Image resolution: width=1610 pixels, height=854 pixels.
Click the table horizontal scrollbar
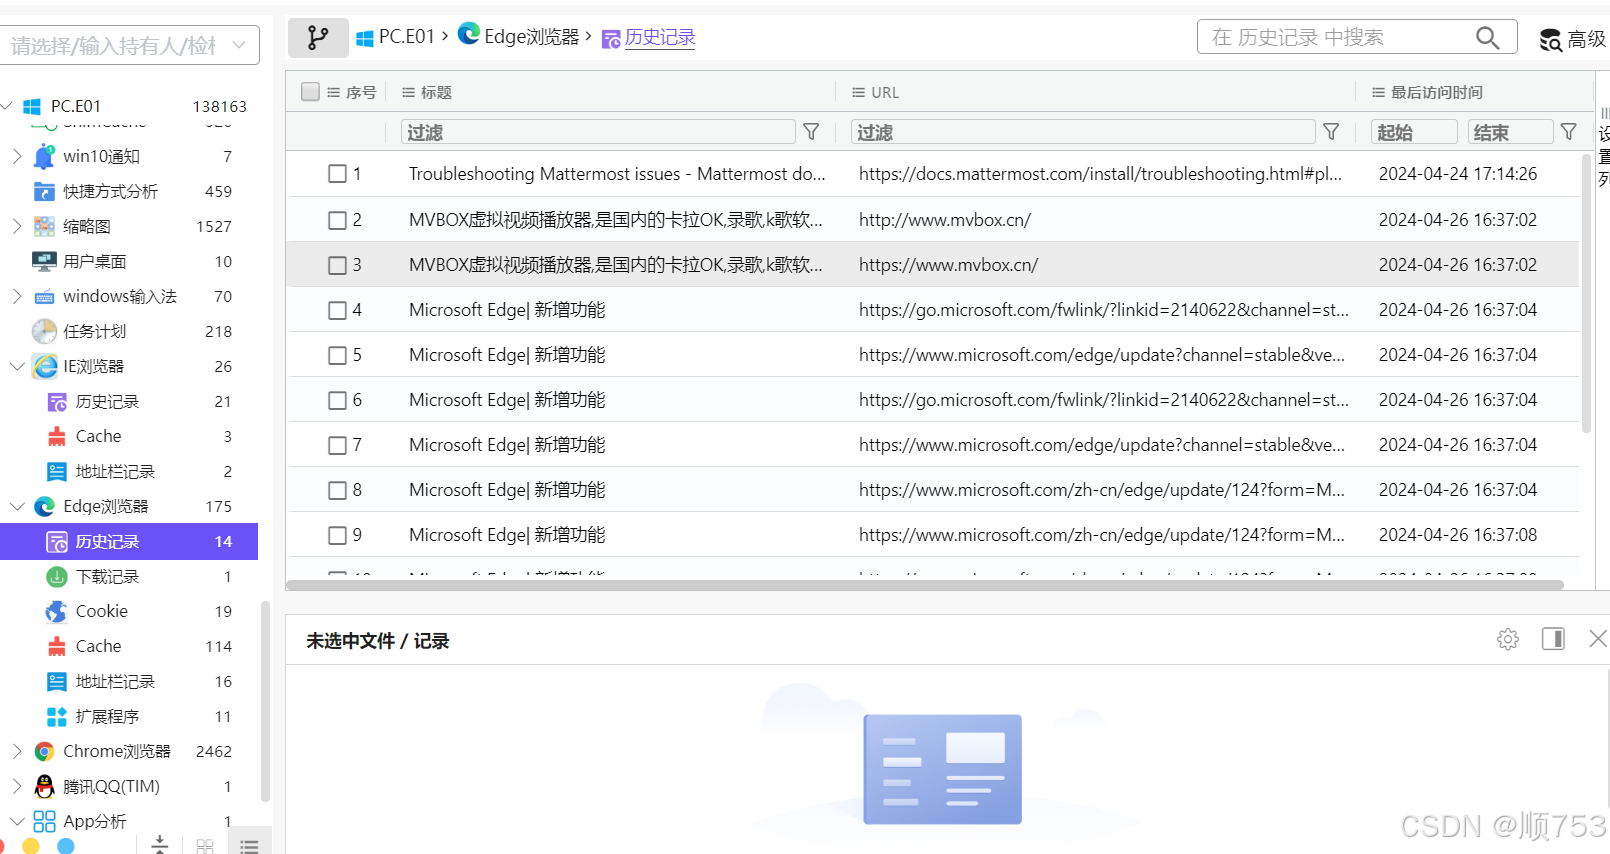pos(925,585)
